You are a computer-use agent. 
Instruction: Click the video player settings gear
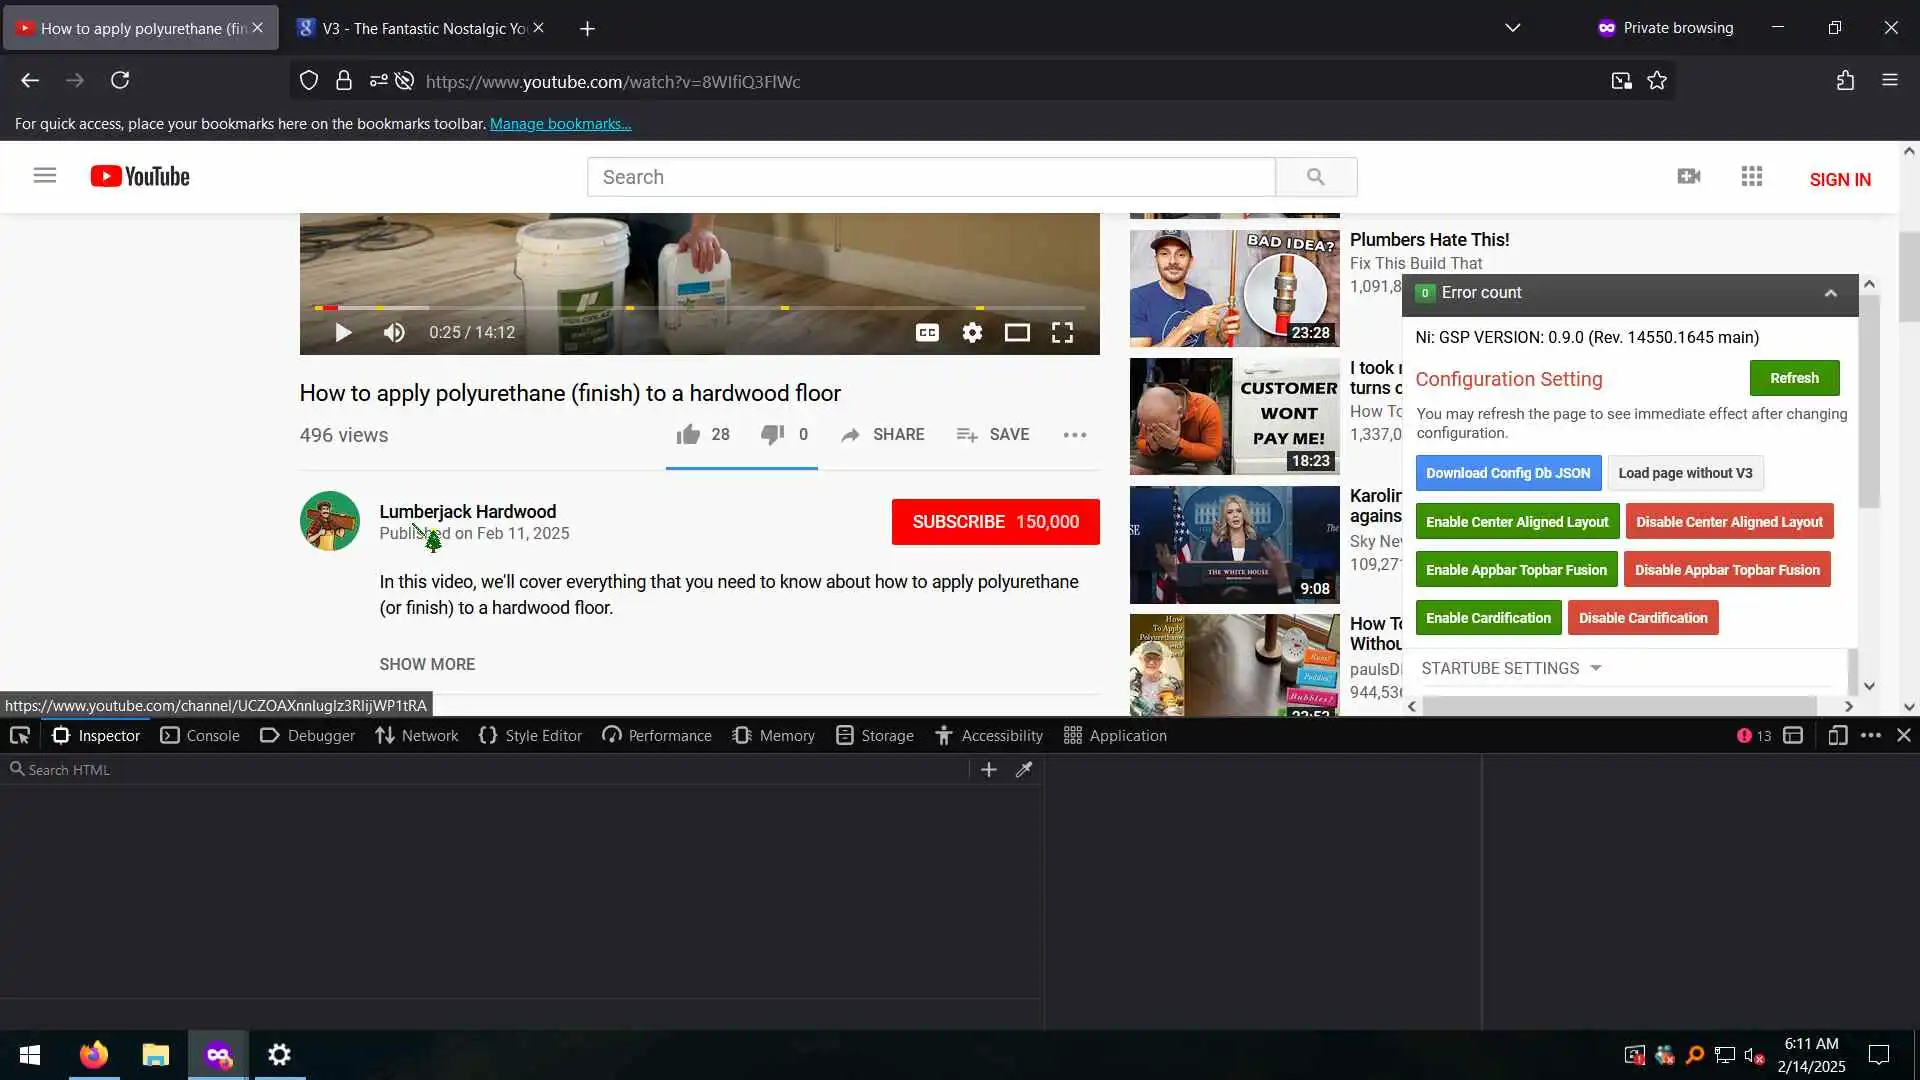click(972, 333)
